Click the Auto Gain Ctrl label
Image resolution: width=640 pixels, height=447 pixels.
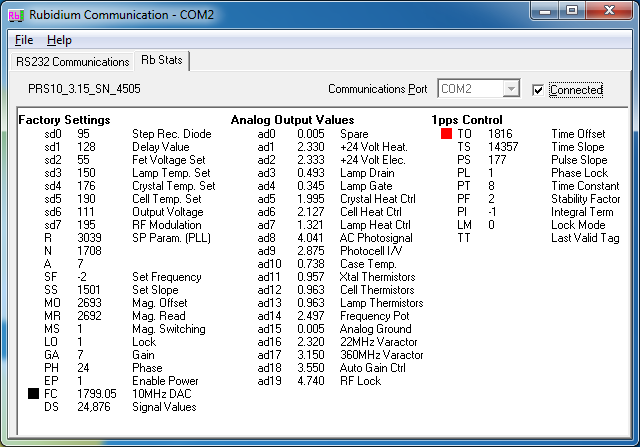pyautogui.click(x=373, y=368)
